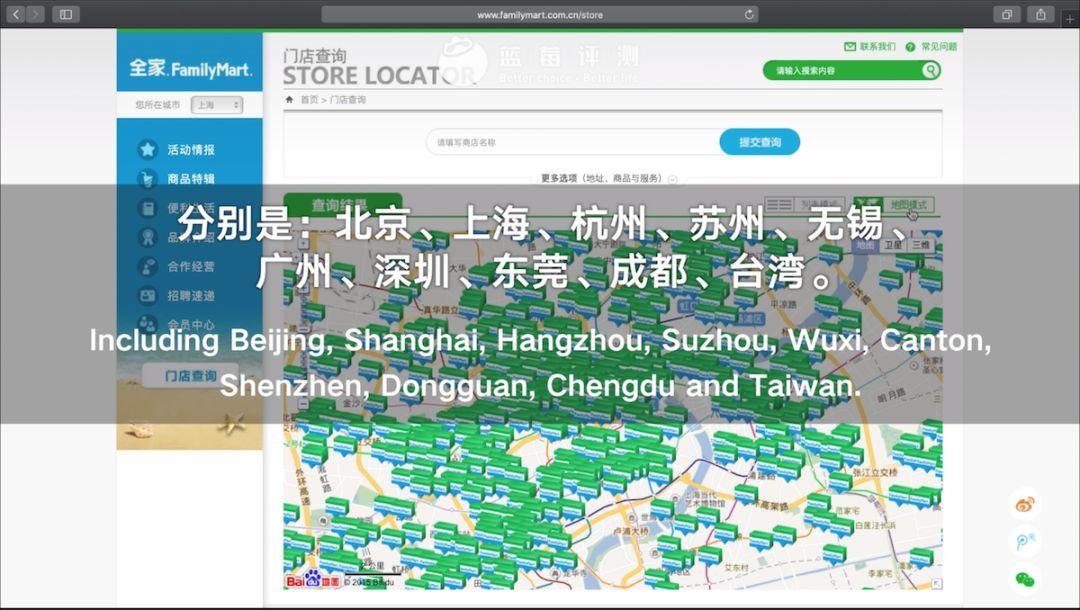
Task: Go to 首页 via the breadcrumb
Action: (x=309, y=100)
